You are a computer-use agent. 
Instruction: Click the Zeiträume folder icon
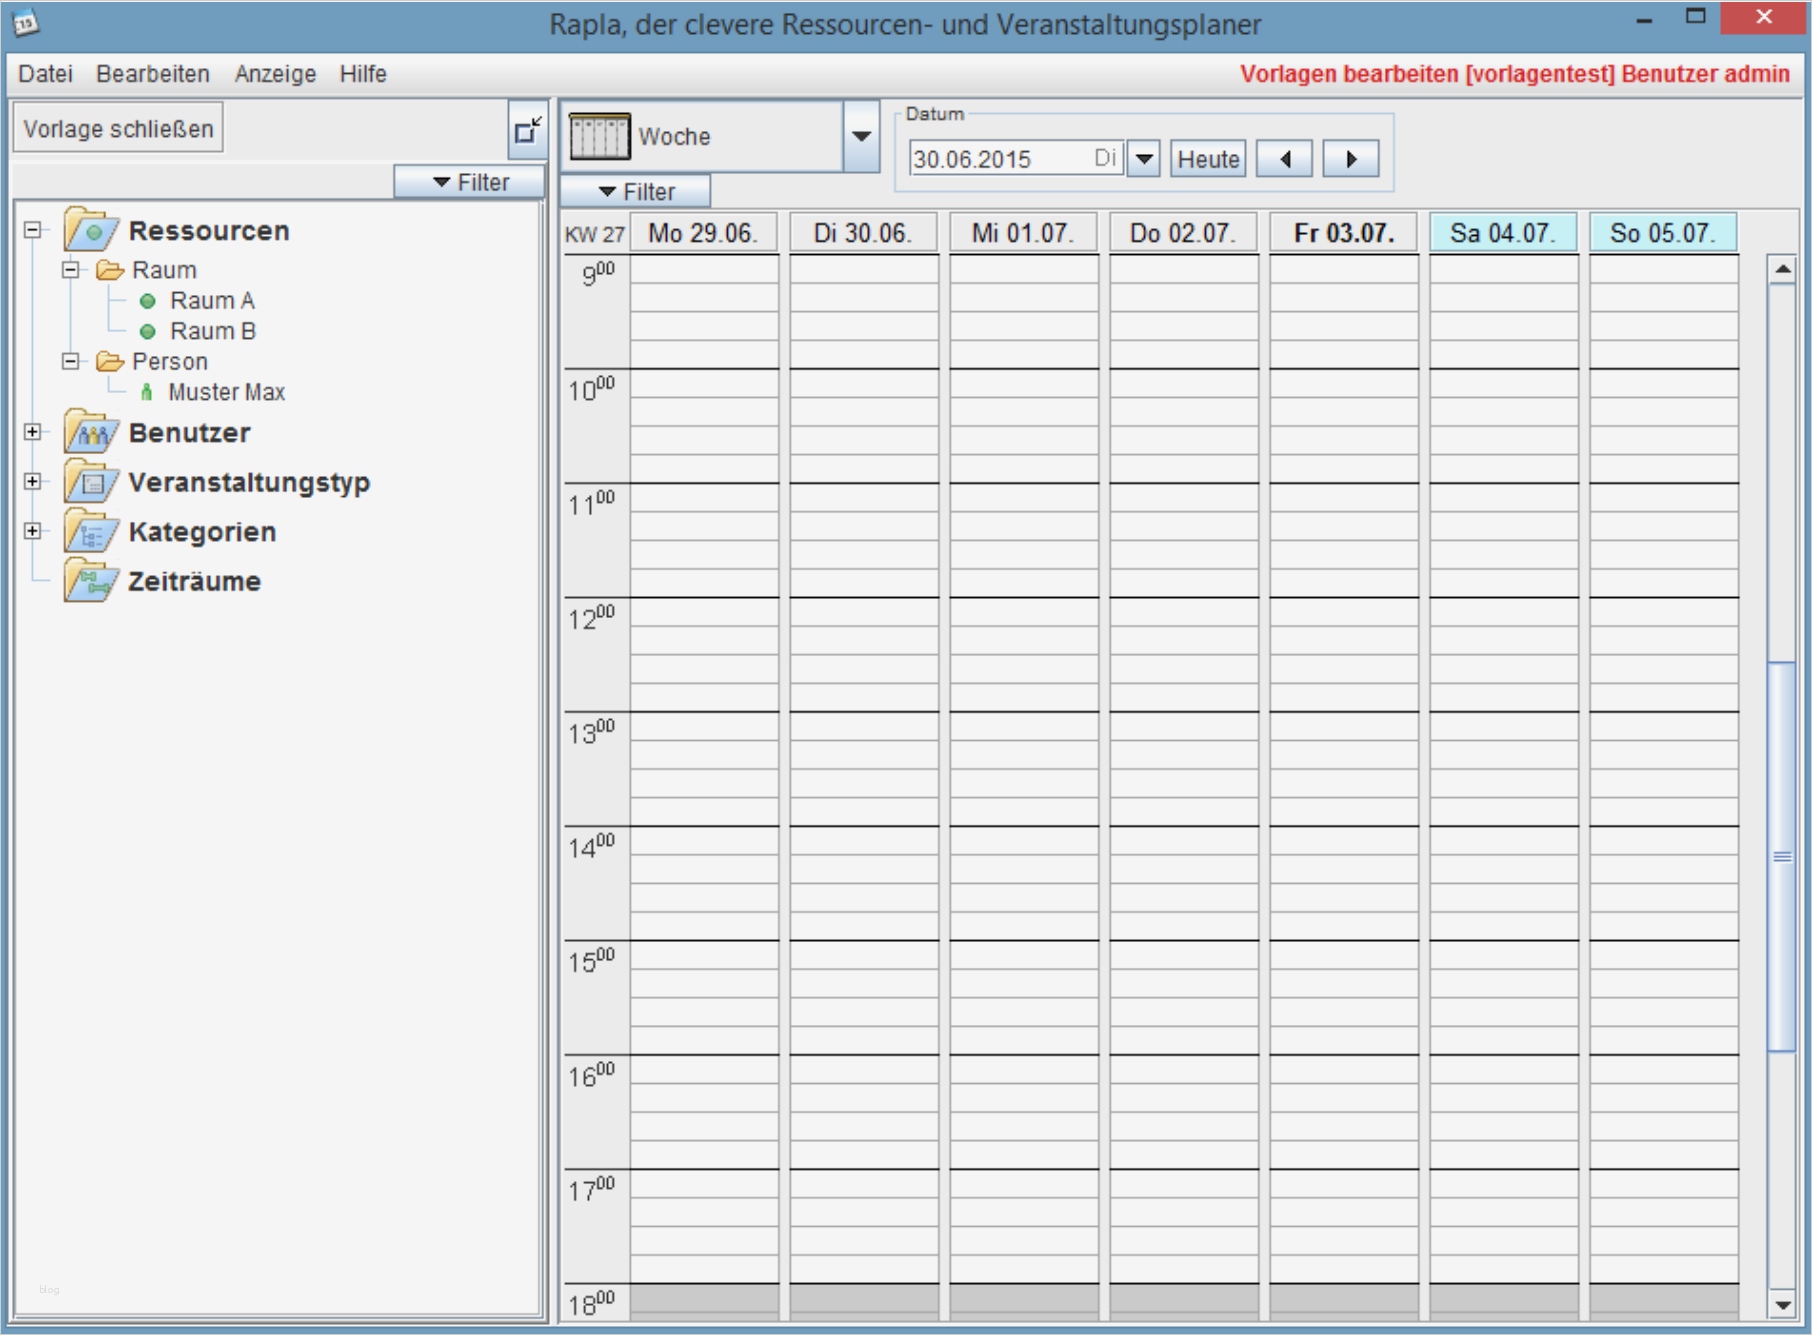[91, 581]
